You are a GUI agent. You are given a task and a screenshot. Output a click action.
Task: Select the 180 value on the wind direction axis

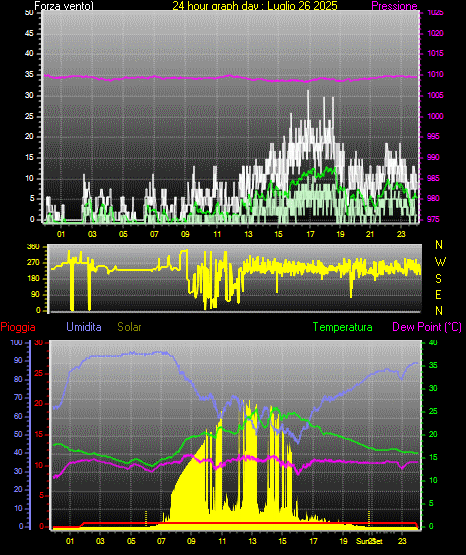(33, 279)
